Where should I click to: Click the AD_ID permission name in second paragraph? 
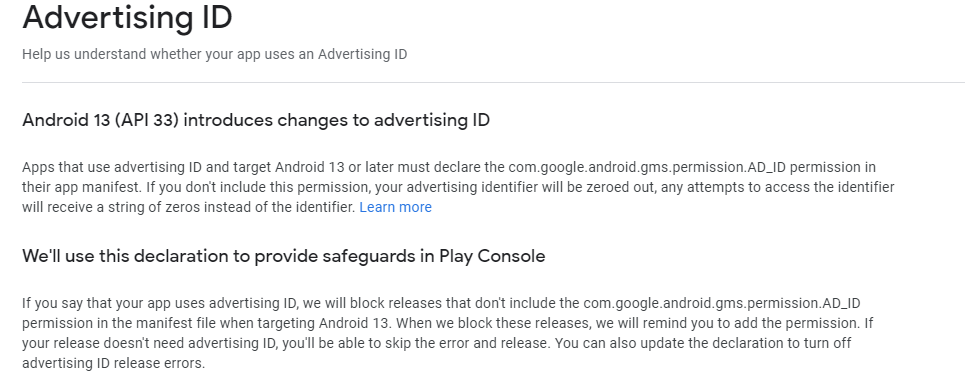click(722, 303)
